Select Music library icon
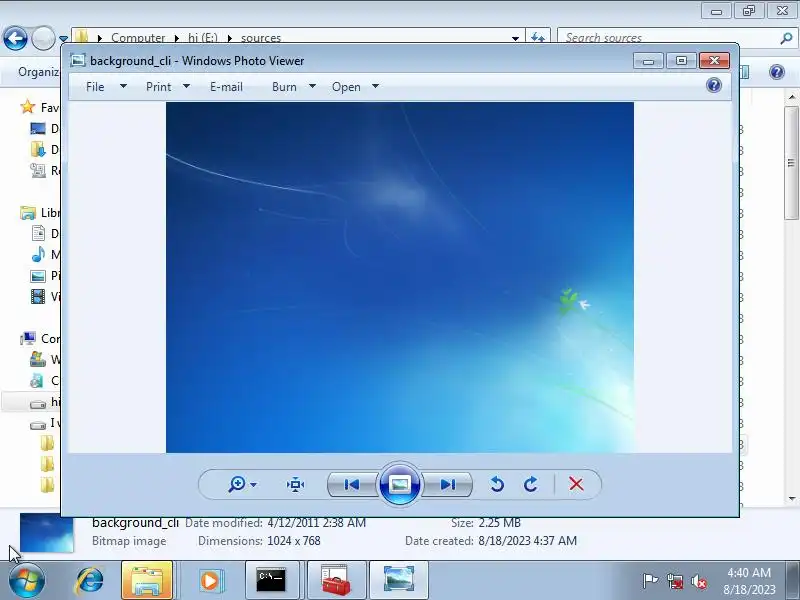 (x=38, y=254)
